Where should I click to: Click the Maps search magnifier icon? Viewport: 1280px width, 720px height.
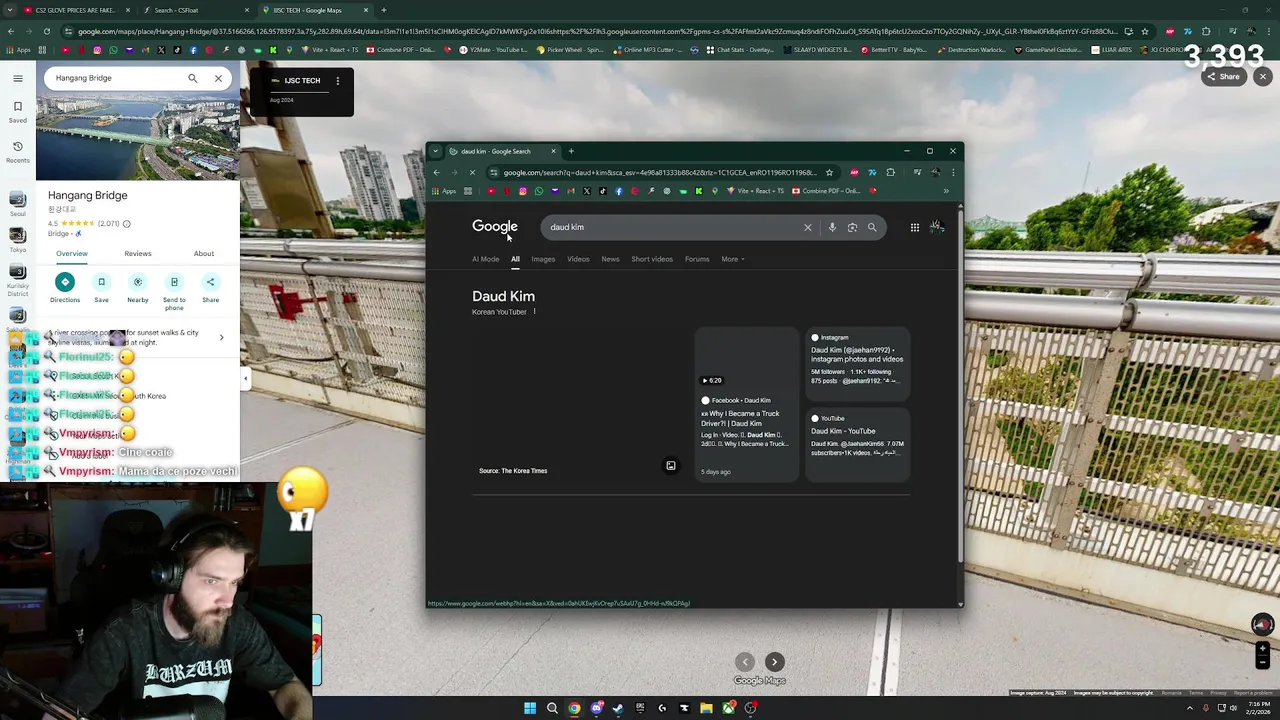193,78
